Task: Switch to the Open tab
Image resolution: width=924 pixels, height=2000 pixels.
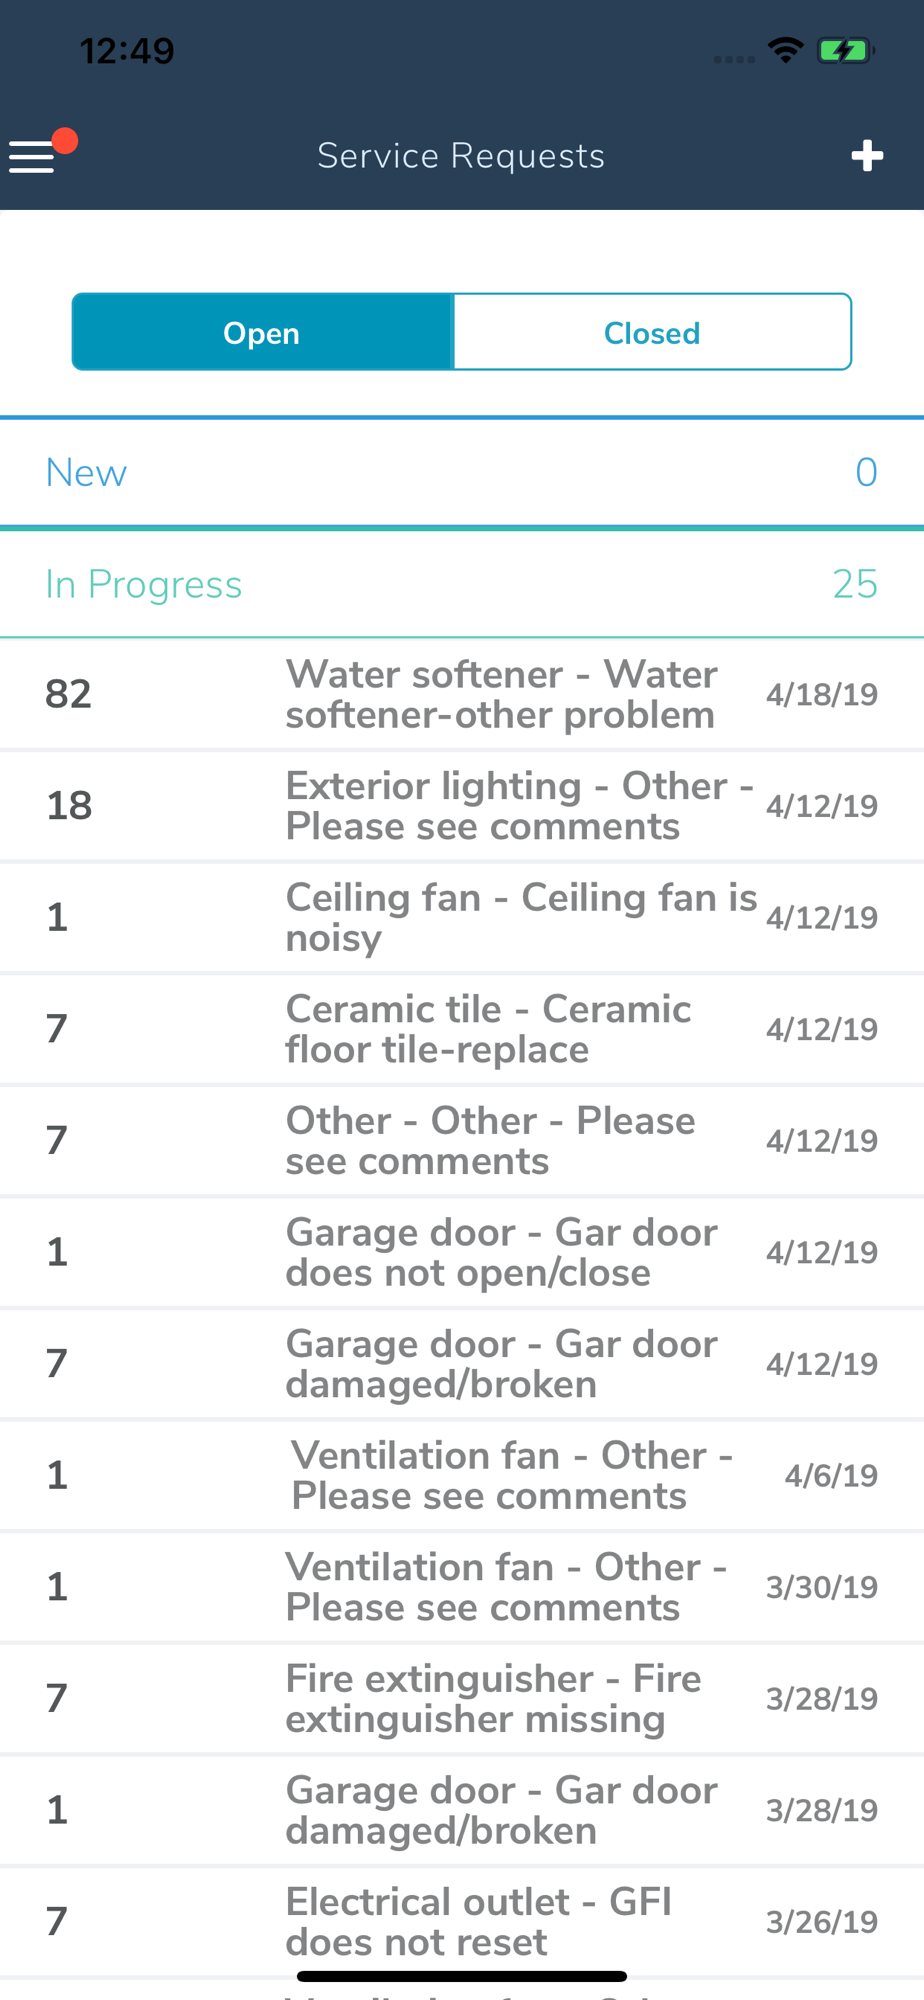Action: [262, 332]
